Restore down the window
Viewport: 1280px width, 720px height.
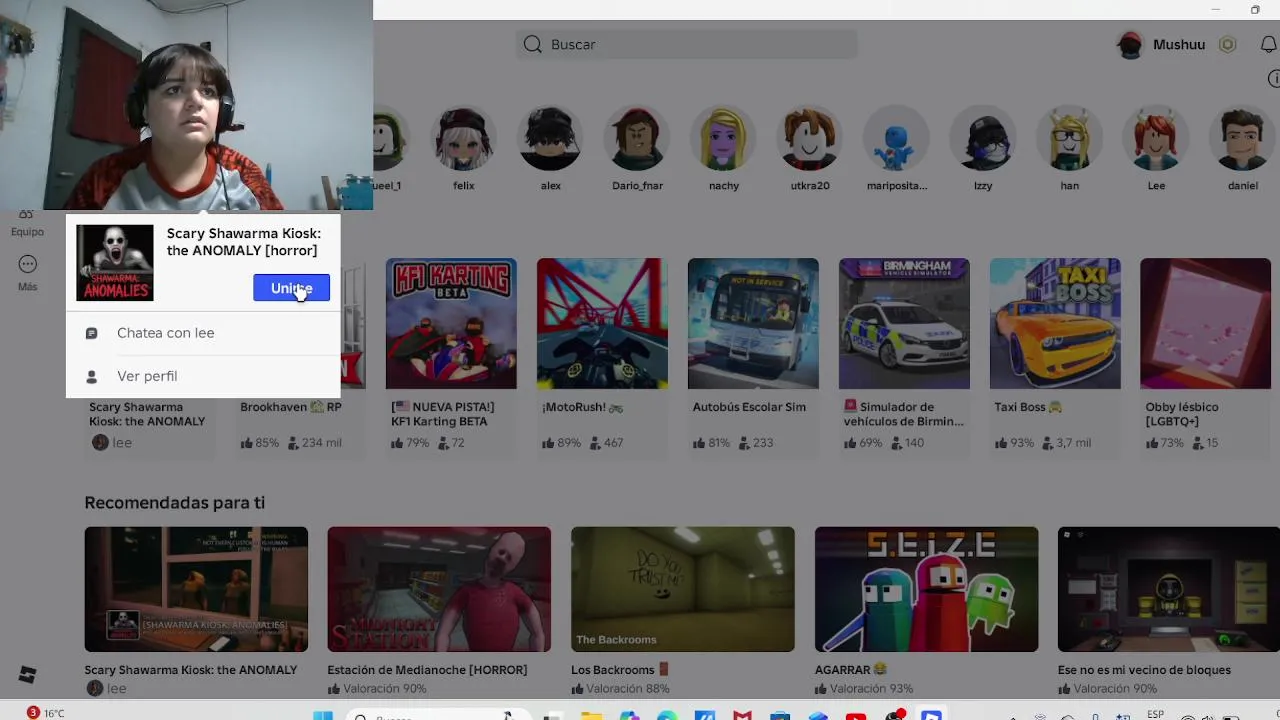(1255, 10)
